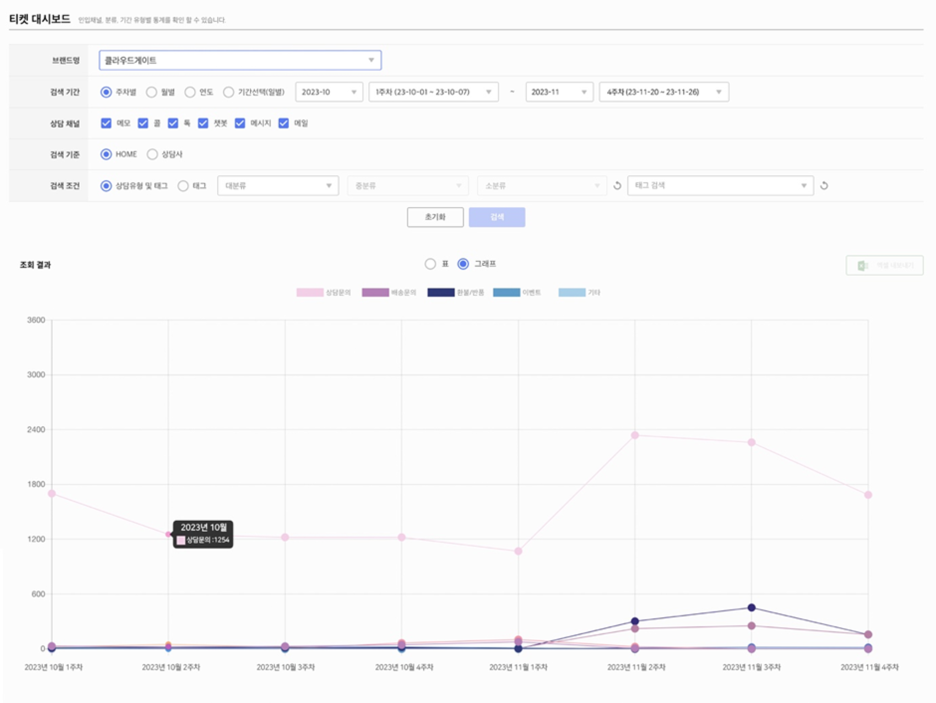Hide the 이벤트 series via legend

tap(506, 293)
